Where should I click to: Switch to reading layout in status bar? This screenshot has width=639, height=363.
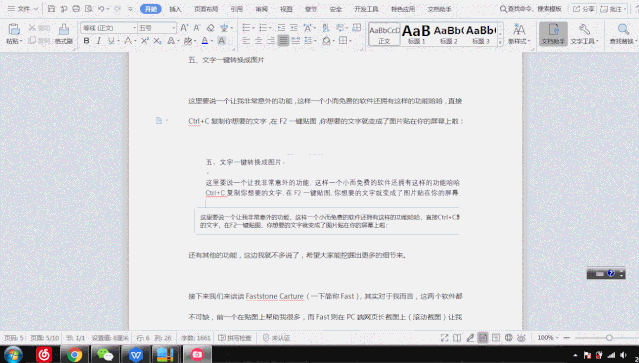(x=457, y=338)
